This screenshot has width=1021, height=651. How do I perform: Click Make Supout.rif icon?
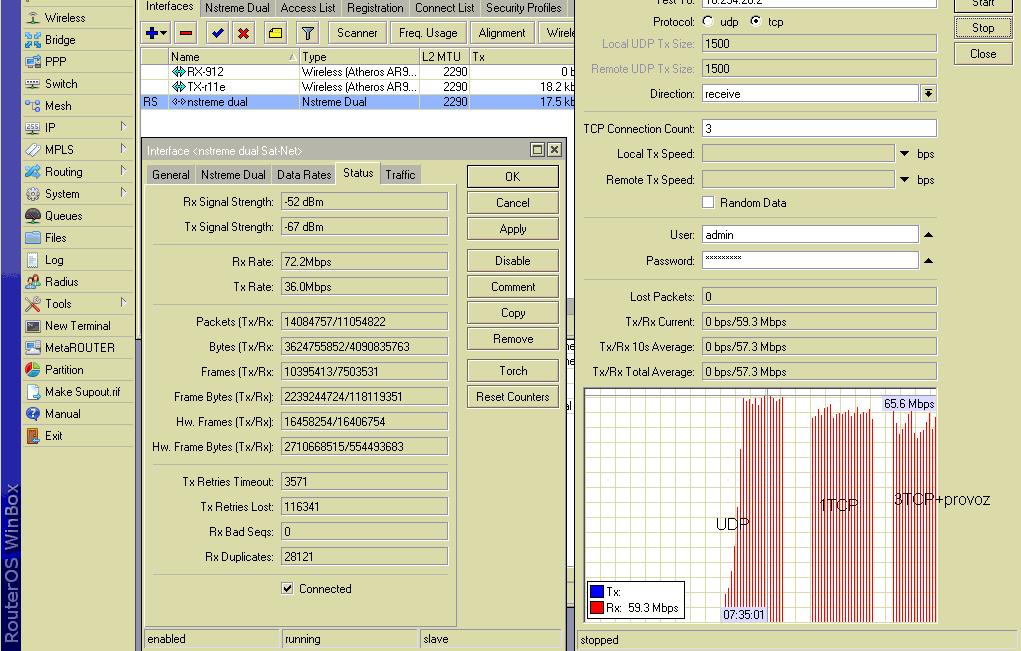tap(33, 392)
